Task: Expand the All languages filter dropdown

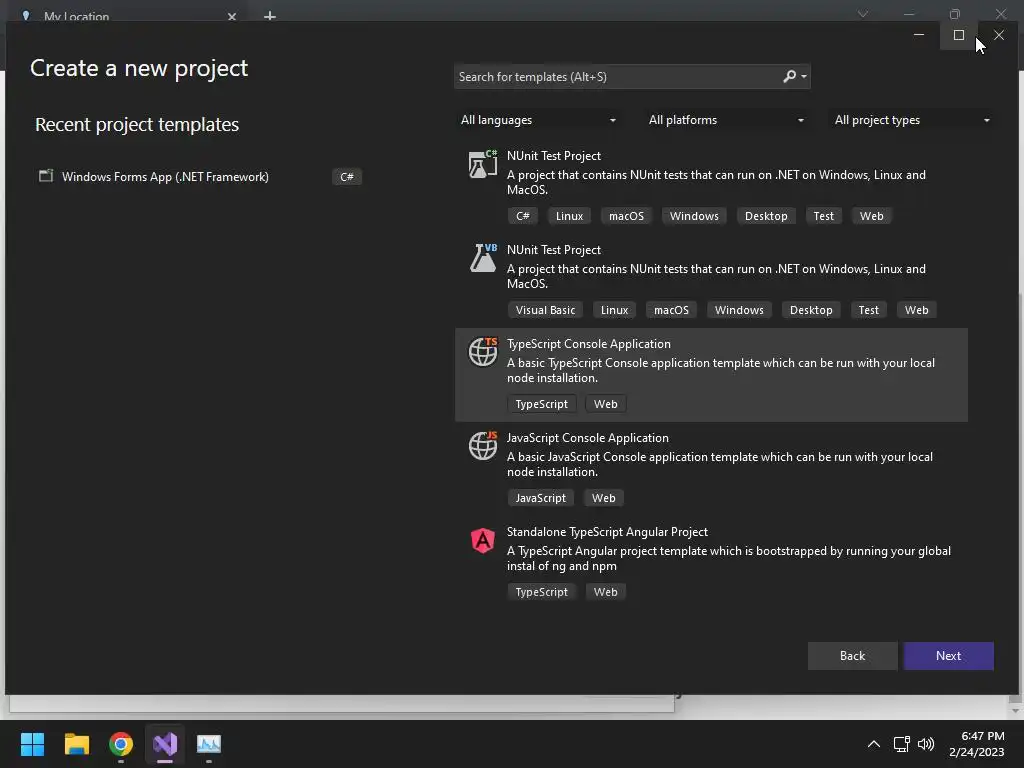Action: tap(538, 120)
